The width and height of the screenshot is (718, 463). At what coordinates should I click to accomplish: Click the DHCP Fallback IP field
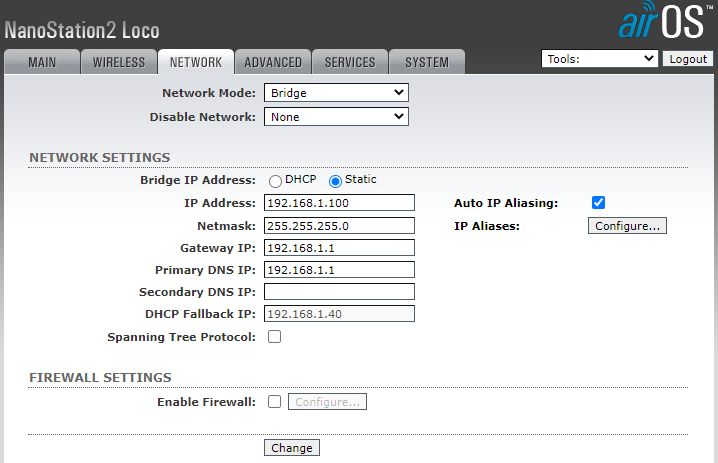click(x=339, y=314)
